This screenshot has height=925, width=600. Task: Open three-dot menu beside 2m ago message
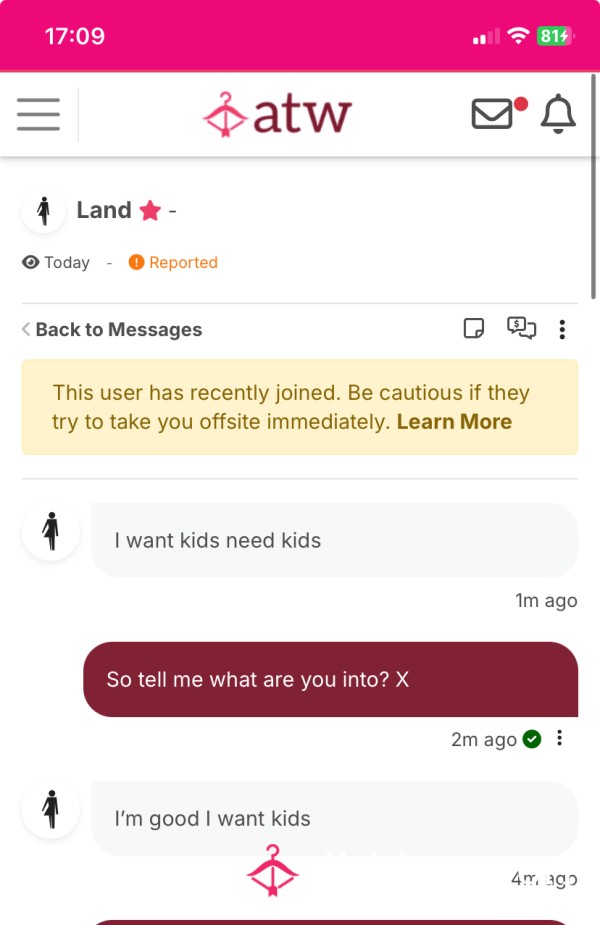559,738
